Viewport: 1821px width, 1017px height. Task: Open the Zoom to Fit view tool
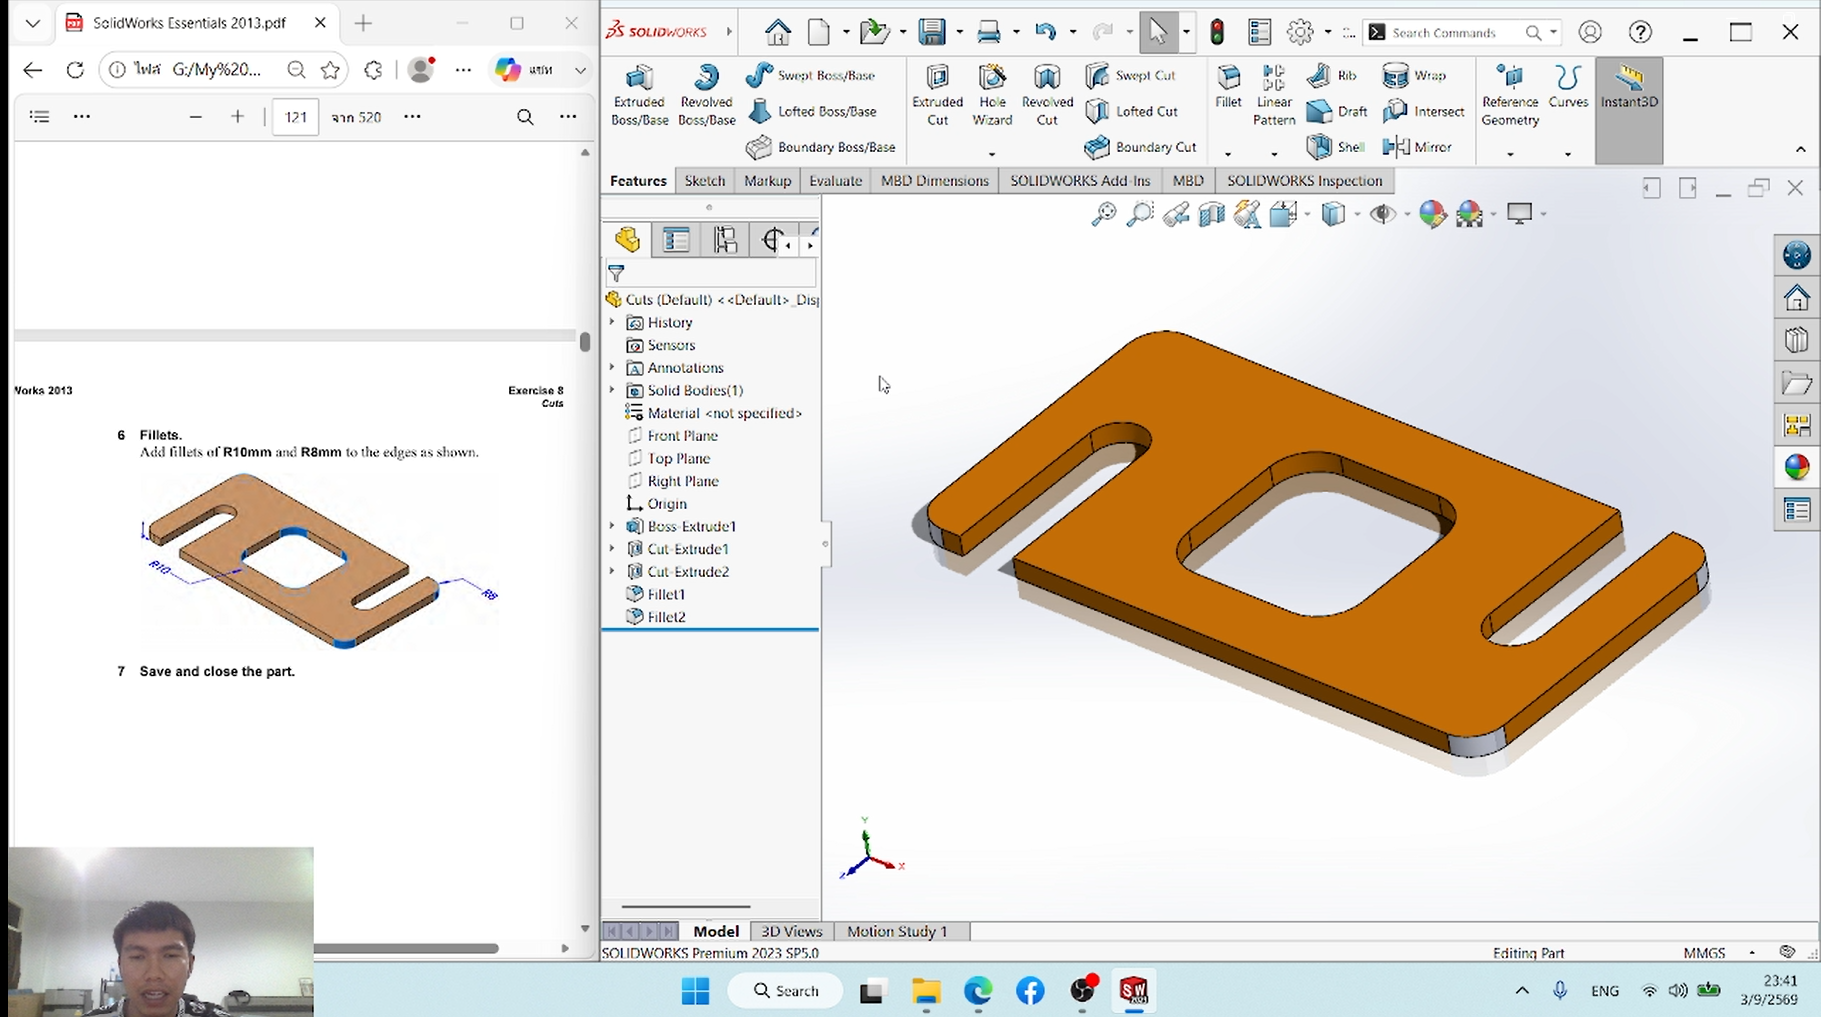click(1103, 214)
